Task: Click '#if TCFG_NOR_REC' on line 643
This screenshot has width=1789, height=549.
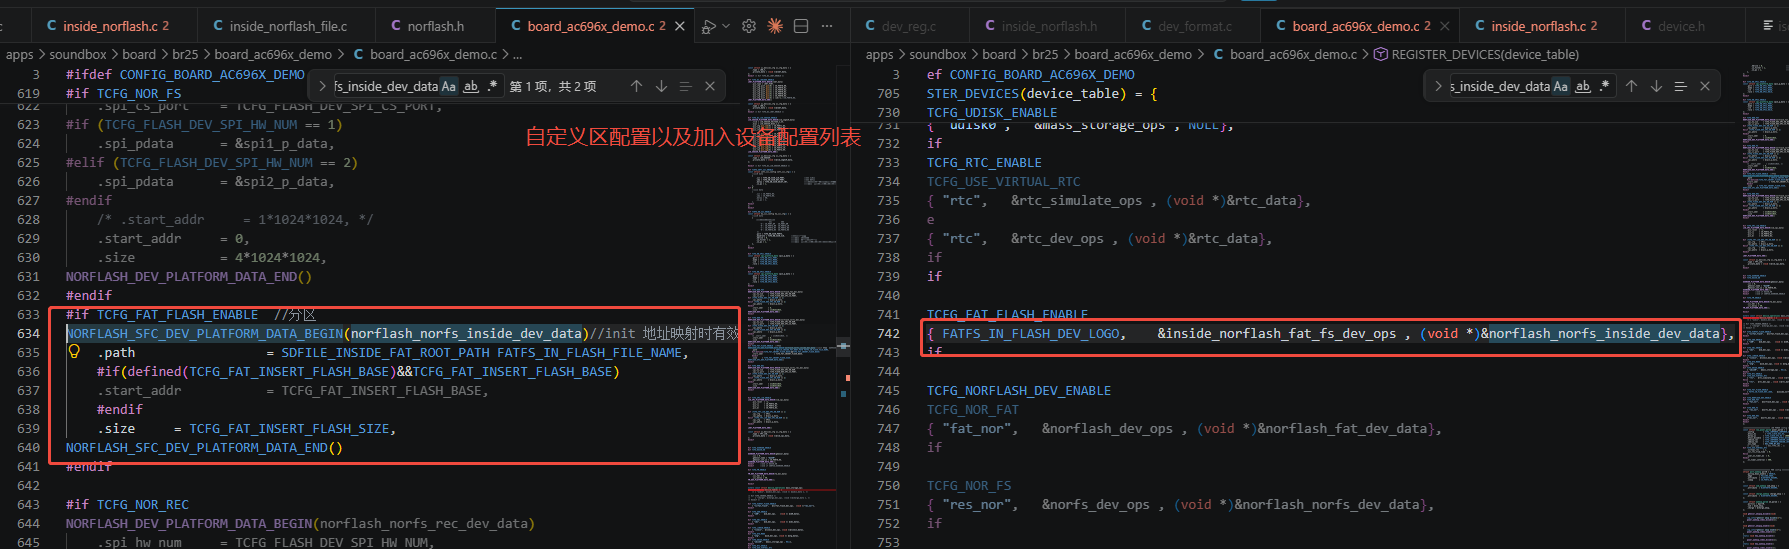Action: [x=127, y=505]
